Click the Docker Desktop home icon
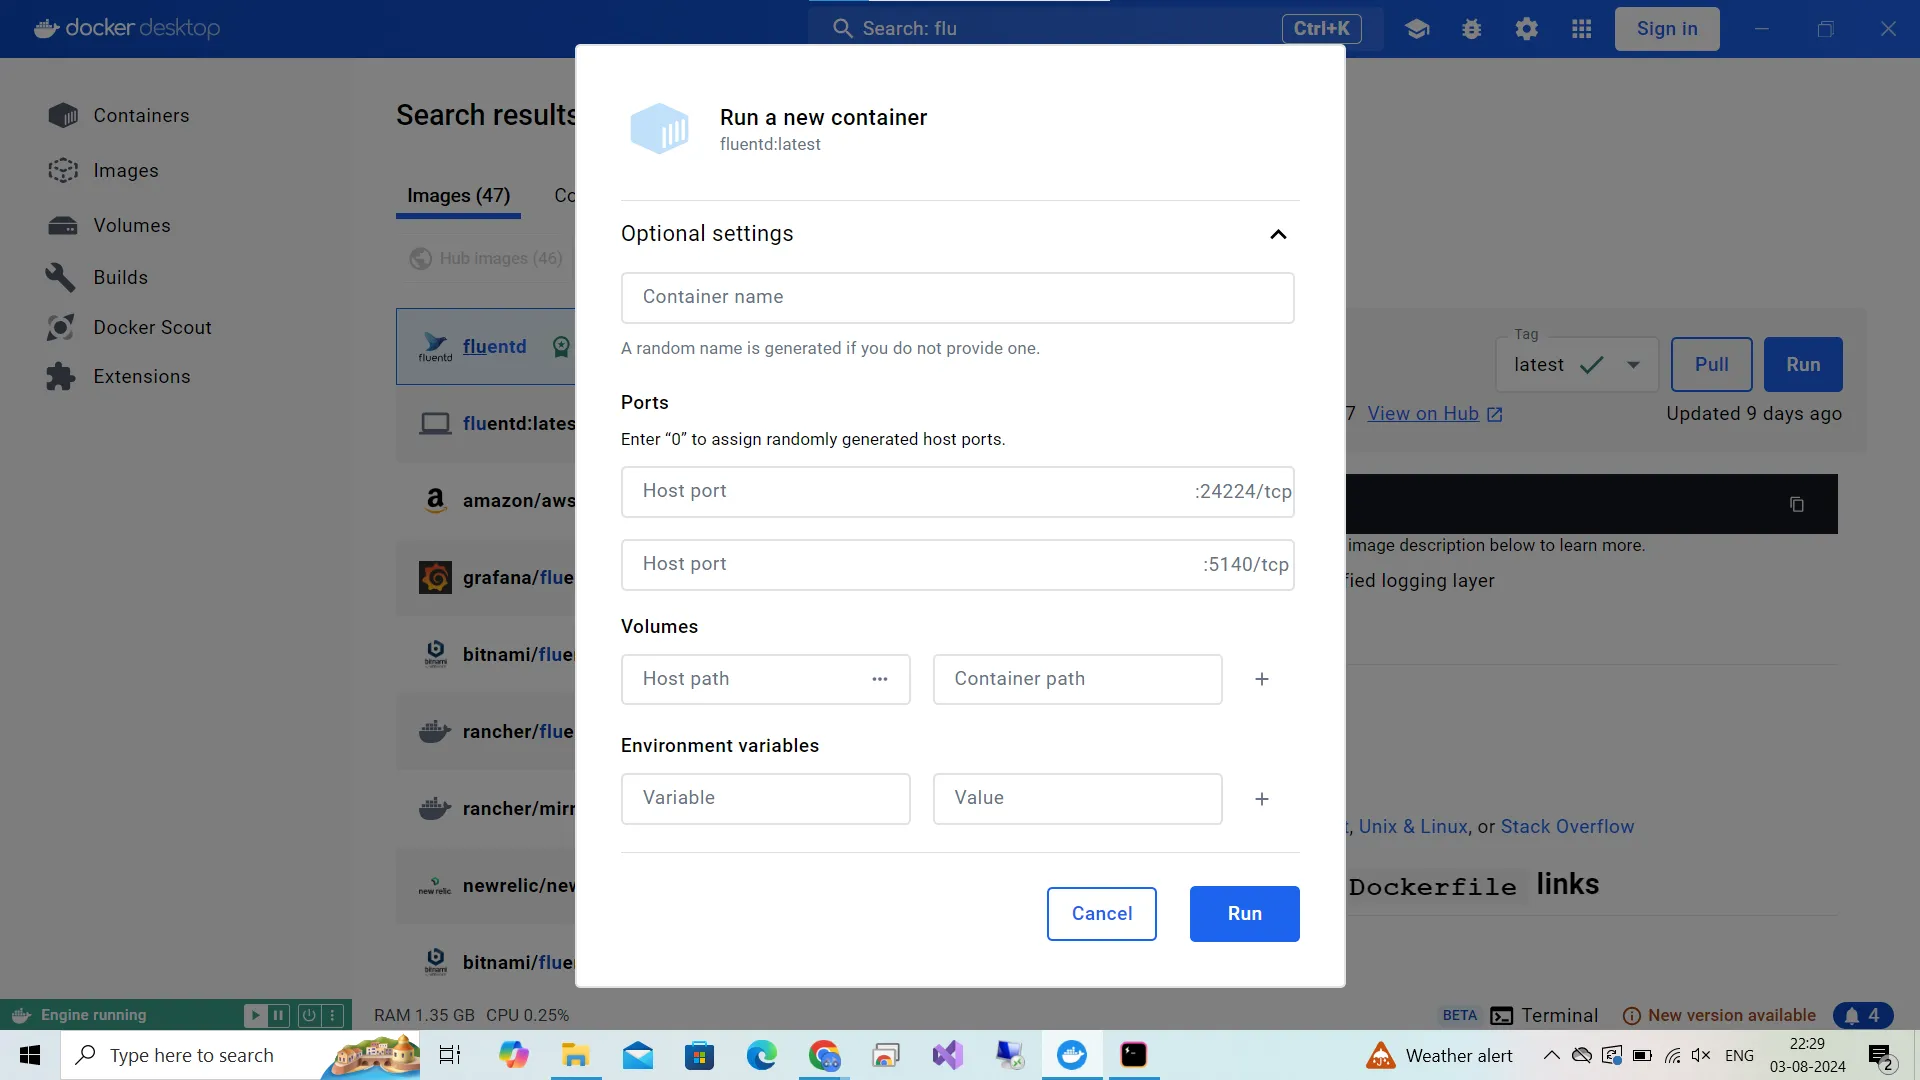 pos(46,28)
